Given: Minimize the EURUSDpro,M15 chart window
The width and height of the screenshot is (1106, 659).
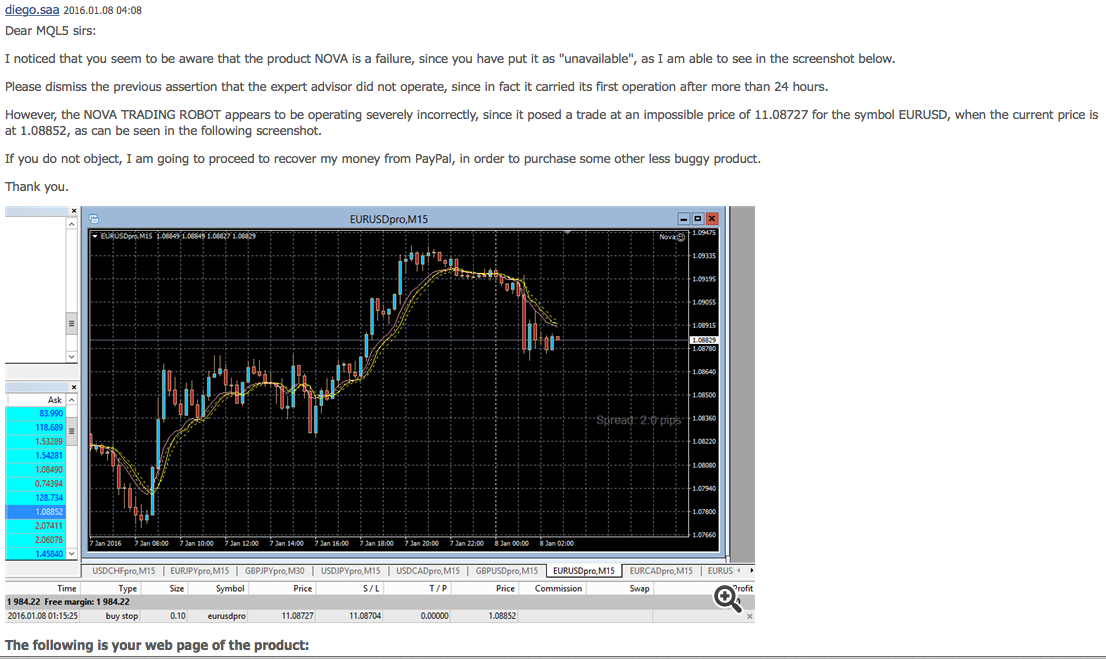Looking at the screenshot, I should (683, 219).
